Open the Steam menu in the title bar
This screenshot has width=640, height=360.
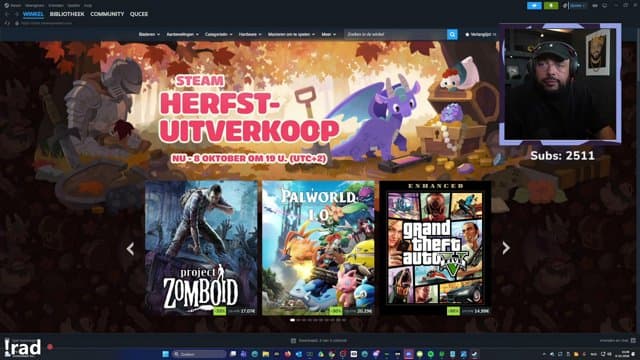pyautogui.click(x=13, y=5)
